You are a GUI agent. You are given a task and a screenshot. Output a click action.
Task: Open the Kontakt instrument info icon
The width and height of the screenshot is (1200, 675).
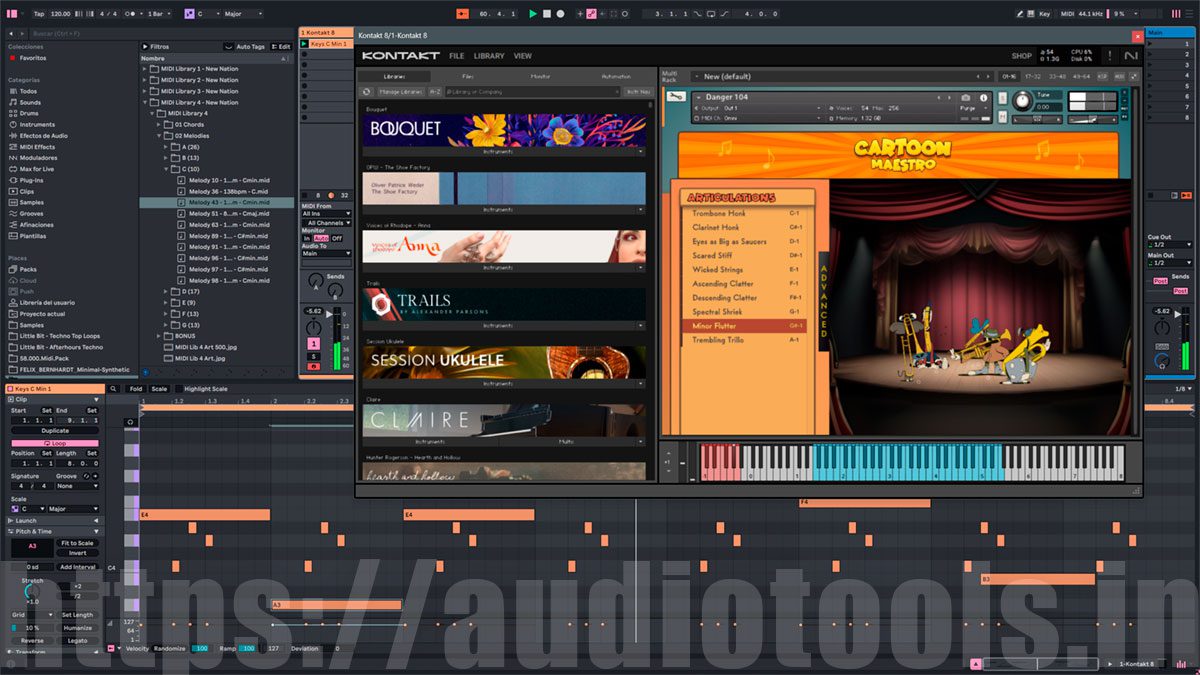984,98
